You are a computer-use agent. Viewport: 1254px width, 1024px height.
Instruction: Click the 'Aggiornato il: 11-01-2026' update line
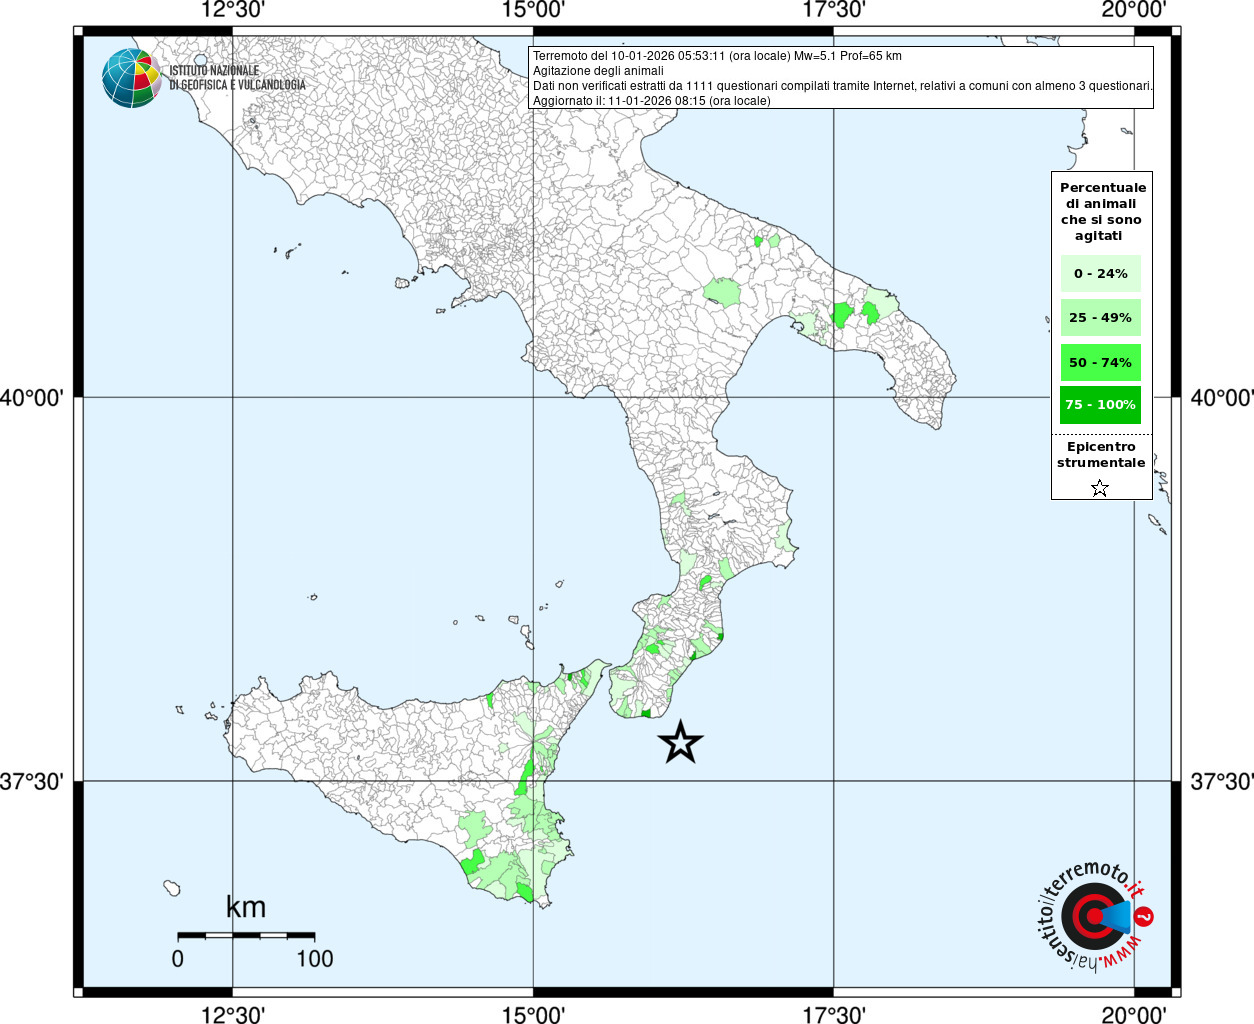click(651, 101)
